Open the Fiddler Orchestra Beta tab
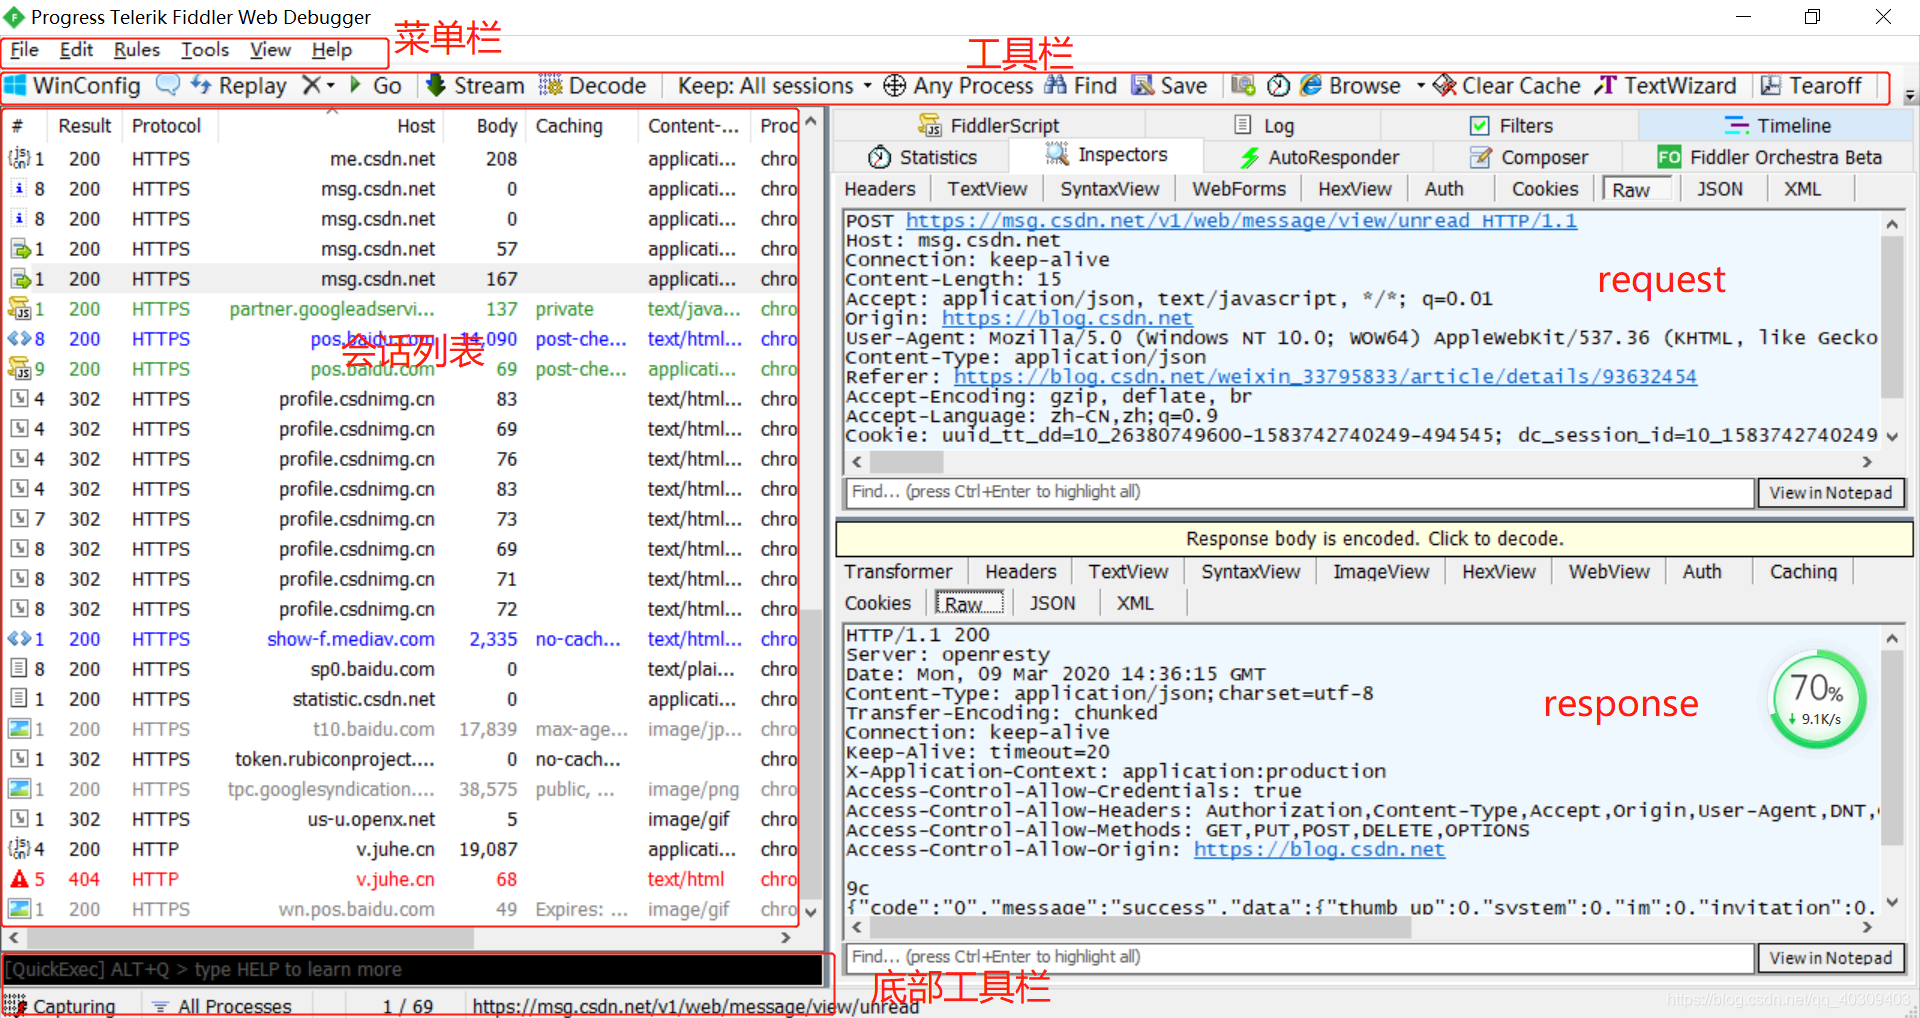1920x1018 pixels. (x=1769, y=157)
